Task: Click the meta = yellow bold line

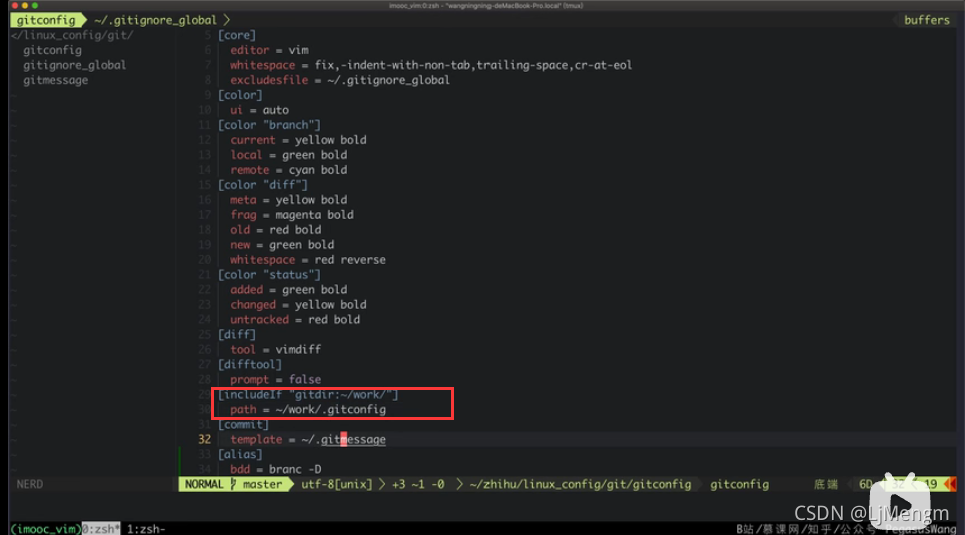Action: click(289, 200)
